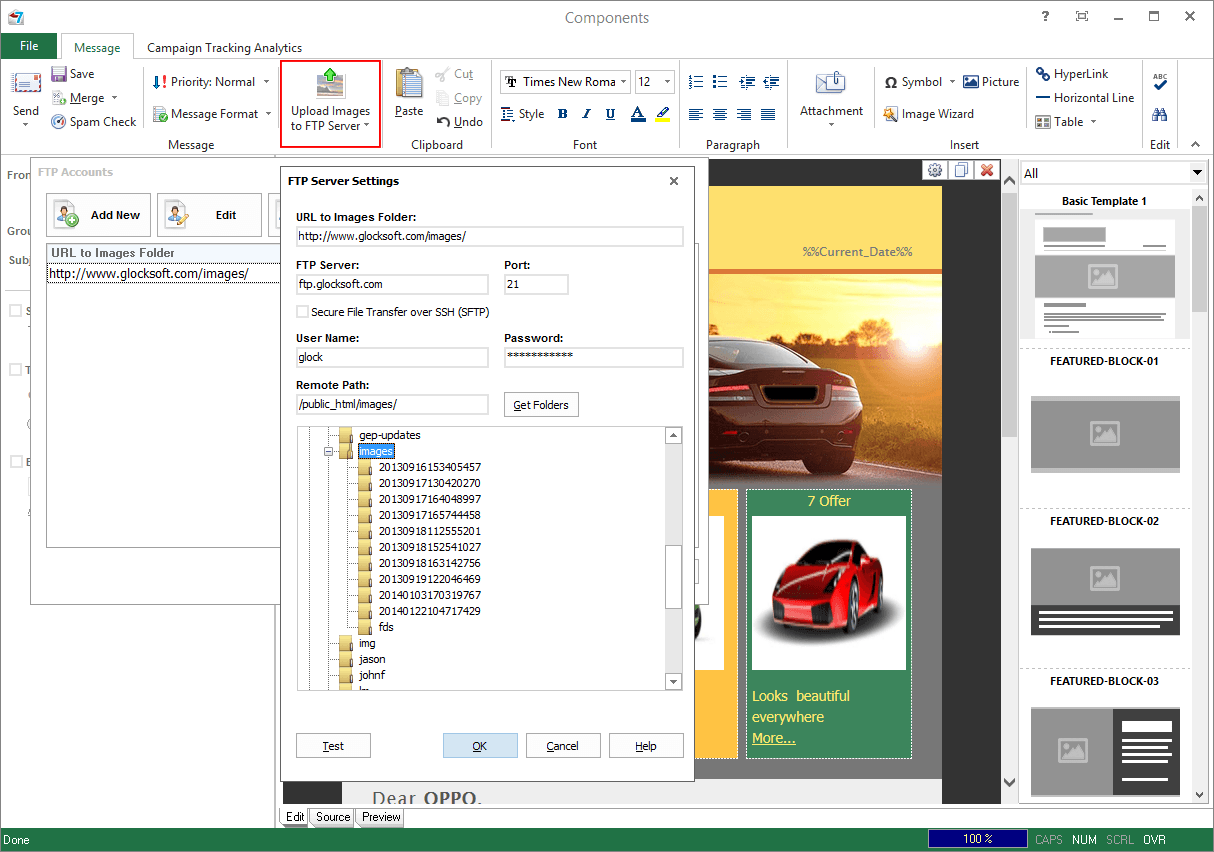Open the template filter dropdown showing All
Viewport: 1214px width, 852px height.
click(1196, 172)
